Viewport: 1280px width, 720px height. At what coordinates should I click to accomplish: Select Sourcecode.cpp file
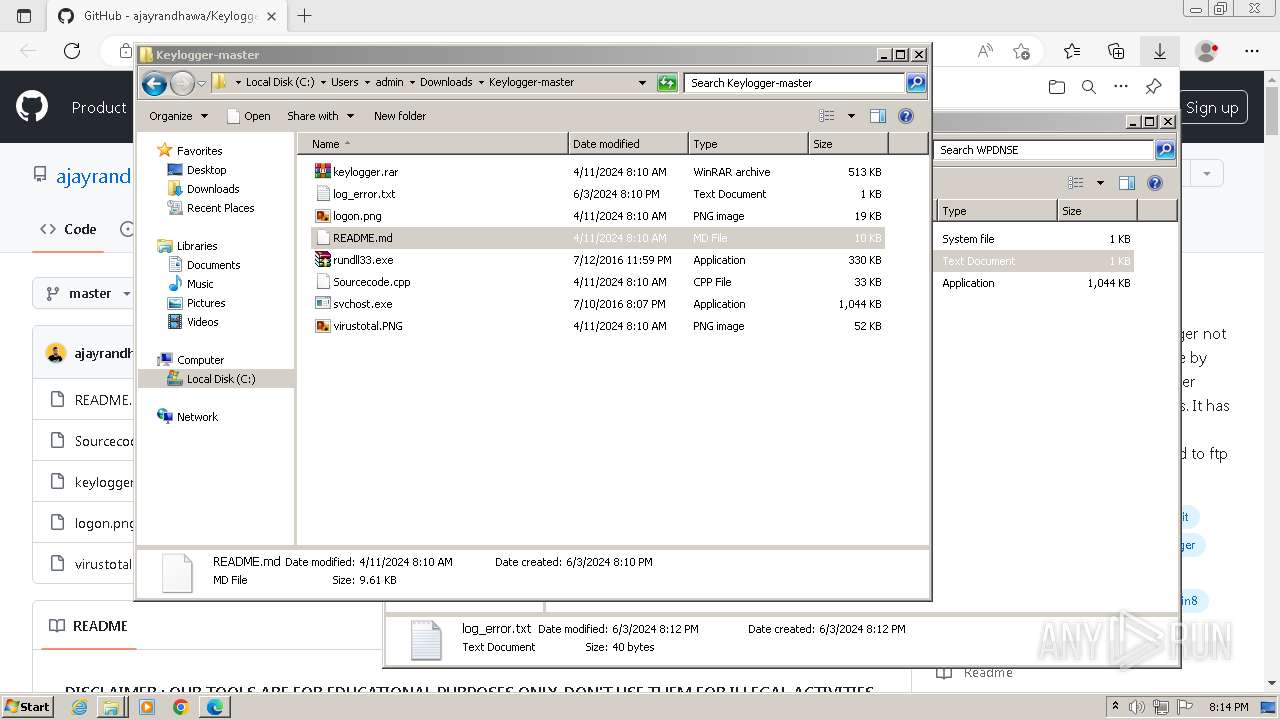coord(598,282)
